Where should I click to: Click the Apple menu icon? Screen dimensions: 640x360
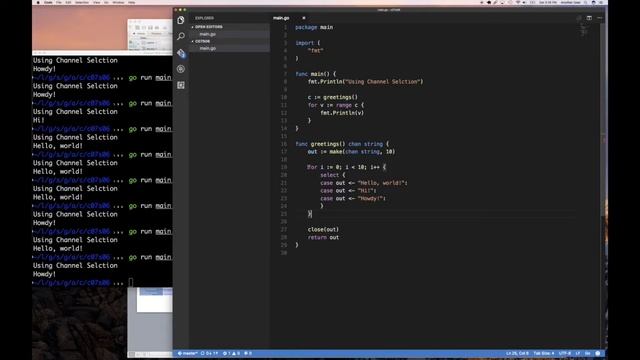click(38, 2)
